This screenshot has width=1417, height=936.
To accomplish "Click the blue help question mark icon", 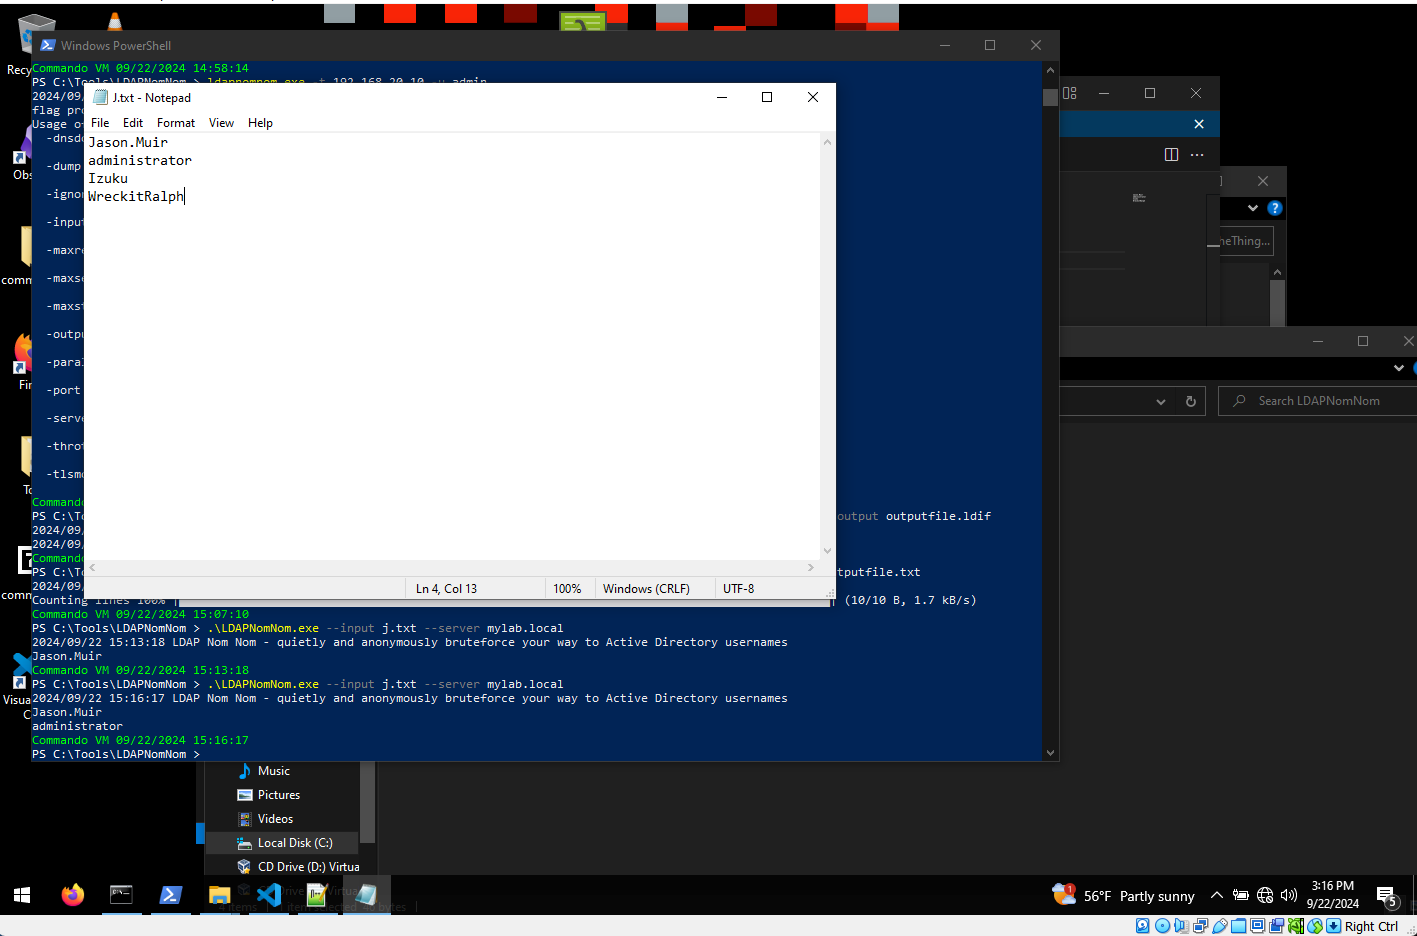I will pyautogui.click(x=1274, y=208).
